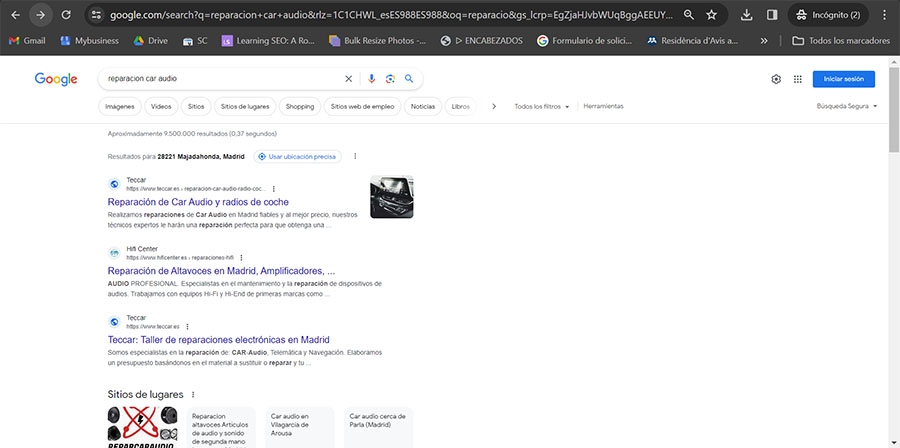Open more options for first Teccar result
Image resolution: width=900 pixels, height=448 pixels.
click(x=274, y=189)
